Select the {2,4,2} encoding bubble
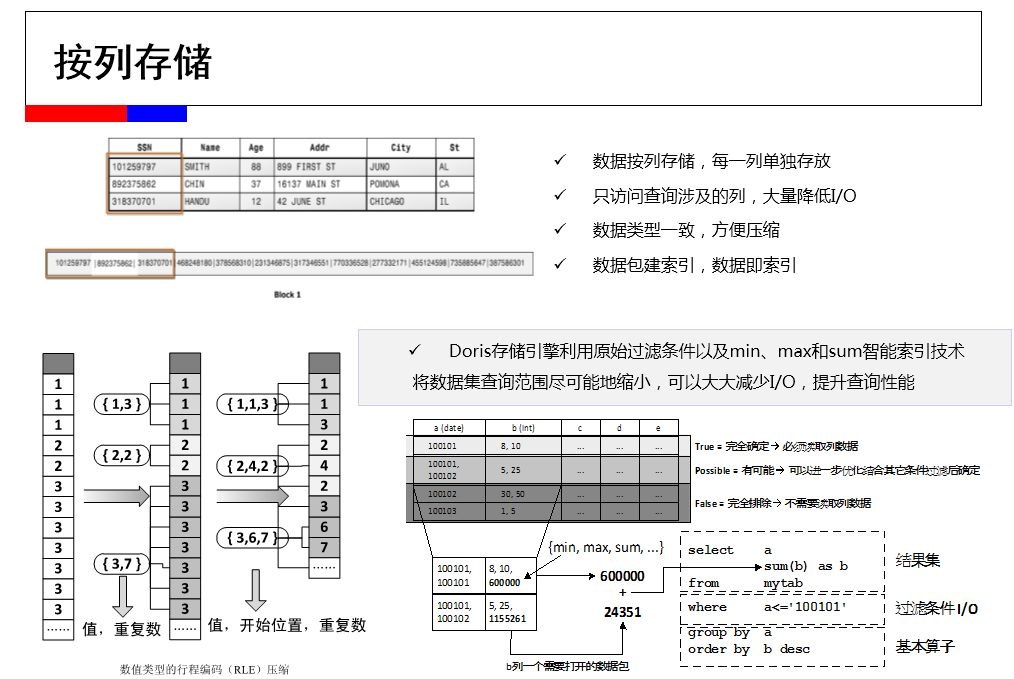Image resolution: width=1014 pixels, height=679 pixels. (250, 464)
